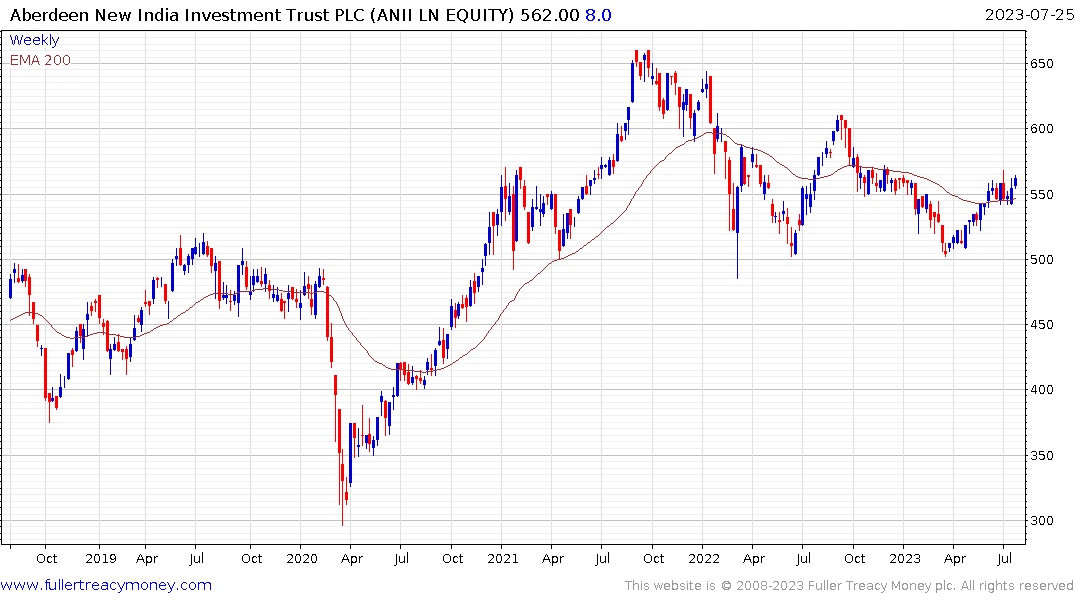The image size is (1075, 600).
Task: Click the copyright notice Fuller Treacy Money plc
Action: coord(849,586)
